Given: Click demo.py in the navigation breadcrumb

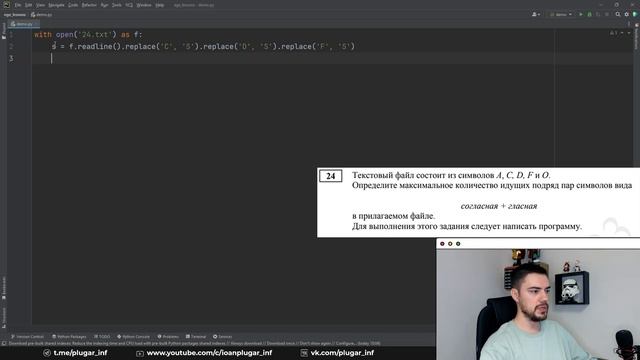Looking at the screenshot, I should click(x=42, y=15).
